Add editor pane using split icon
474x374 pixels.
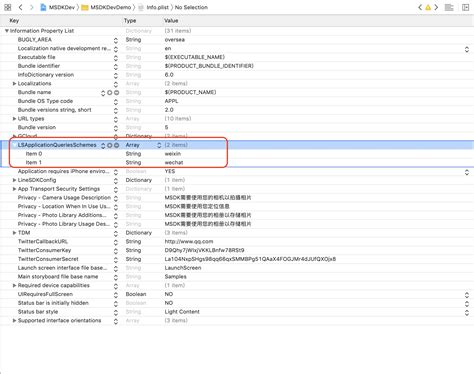pos(466,7)
